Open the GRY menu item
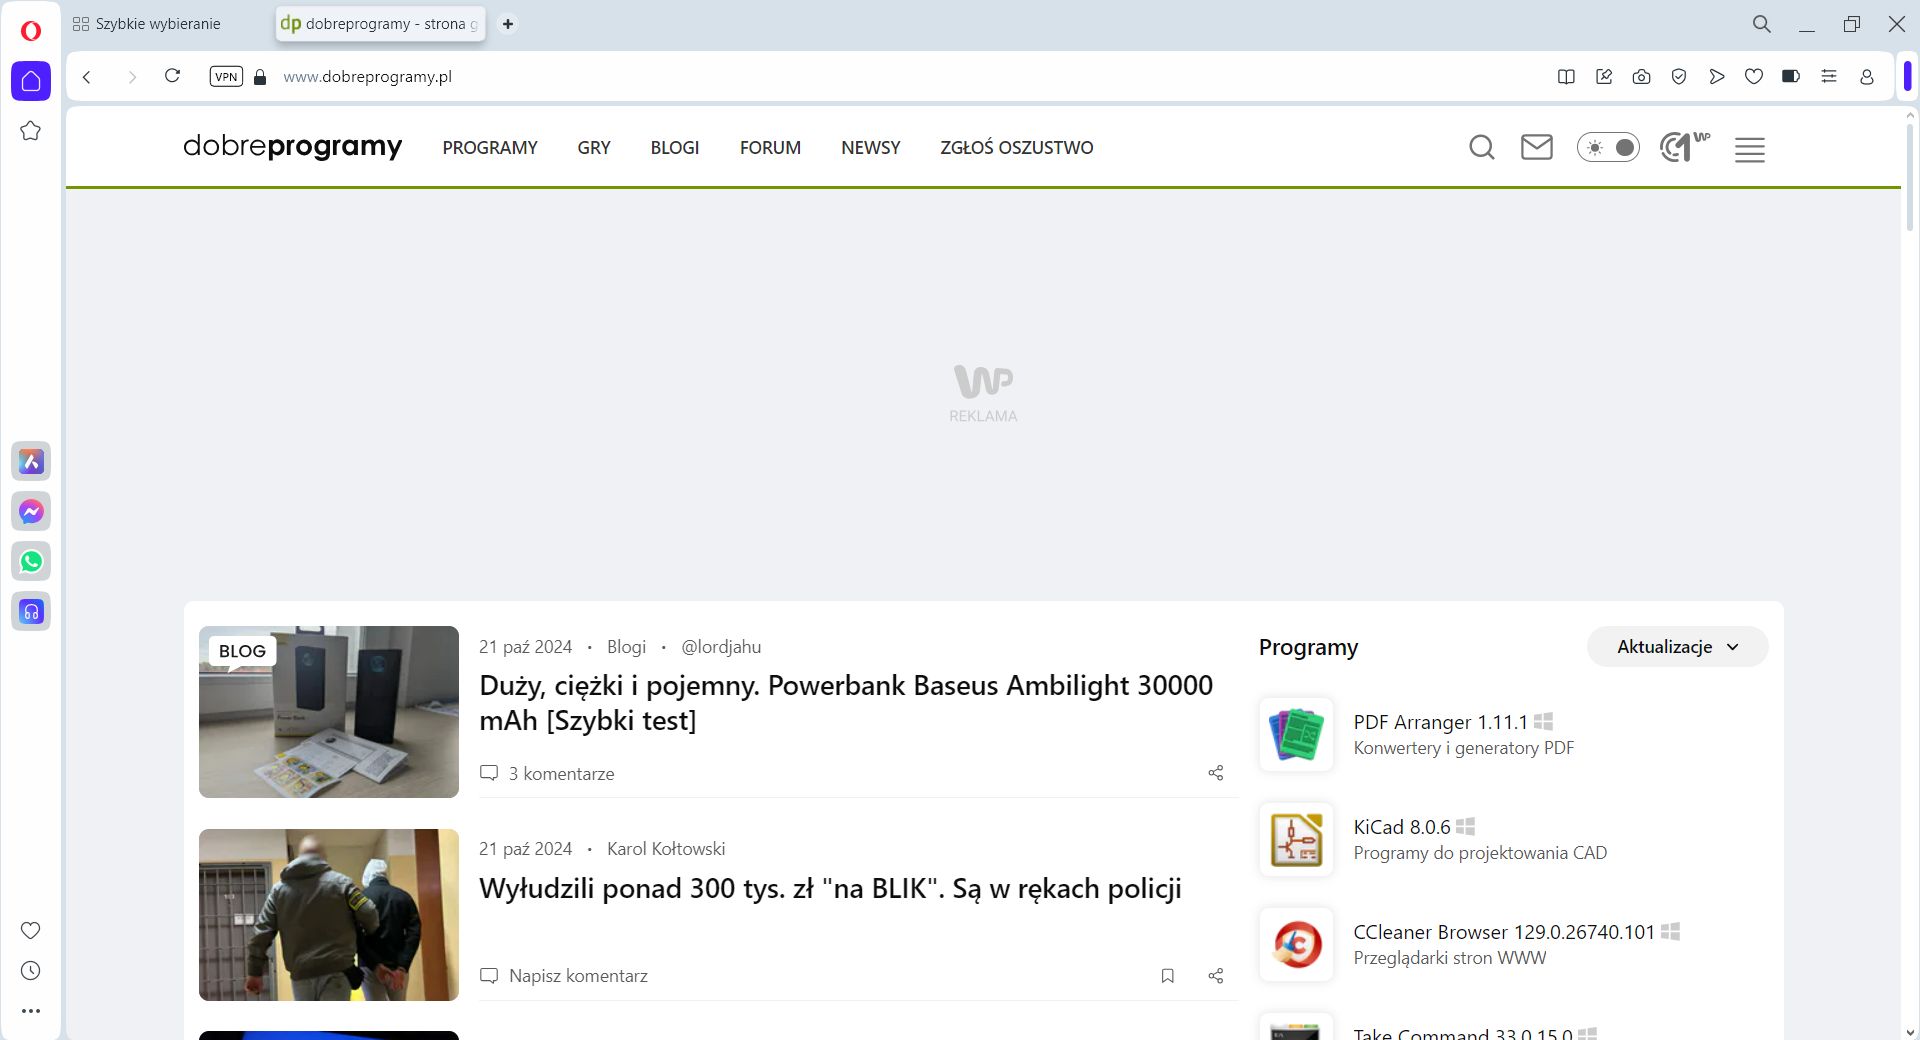The image size is (1920, 1040). point(594,147)
